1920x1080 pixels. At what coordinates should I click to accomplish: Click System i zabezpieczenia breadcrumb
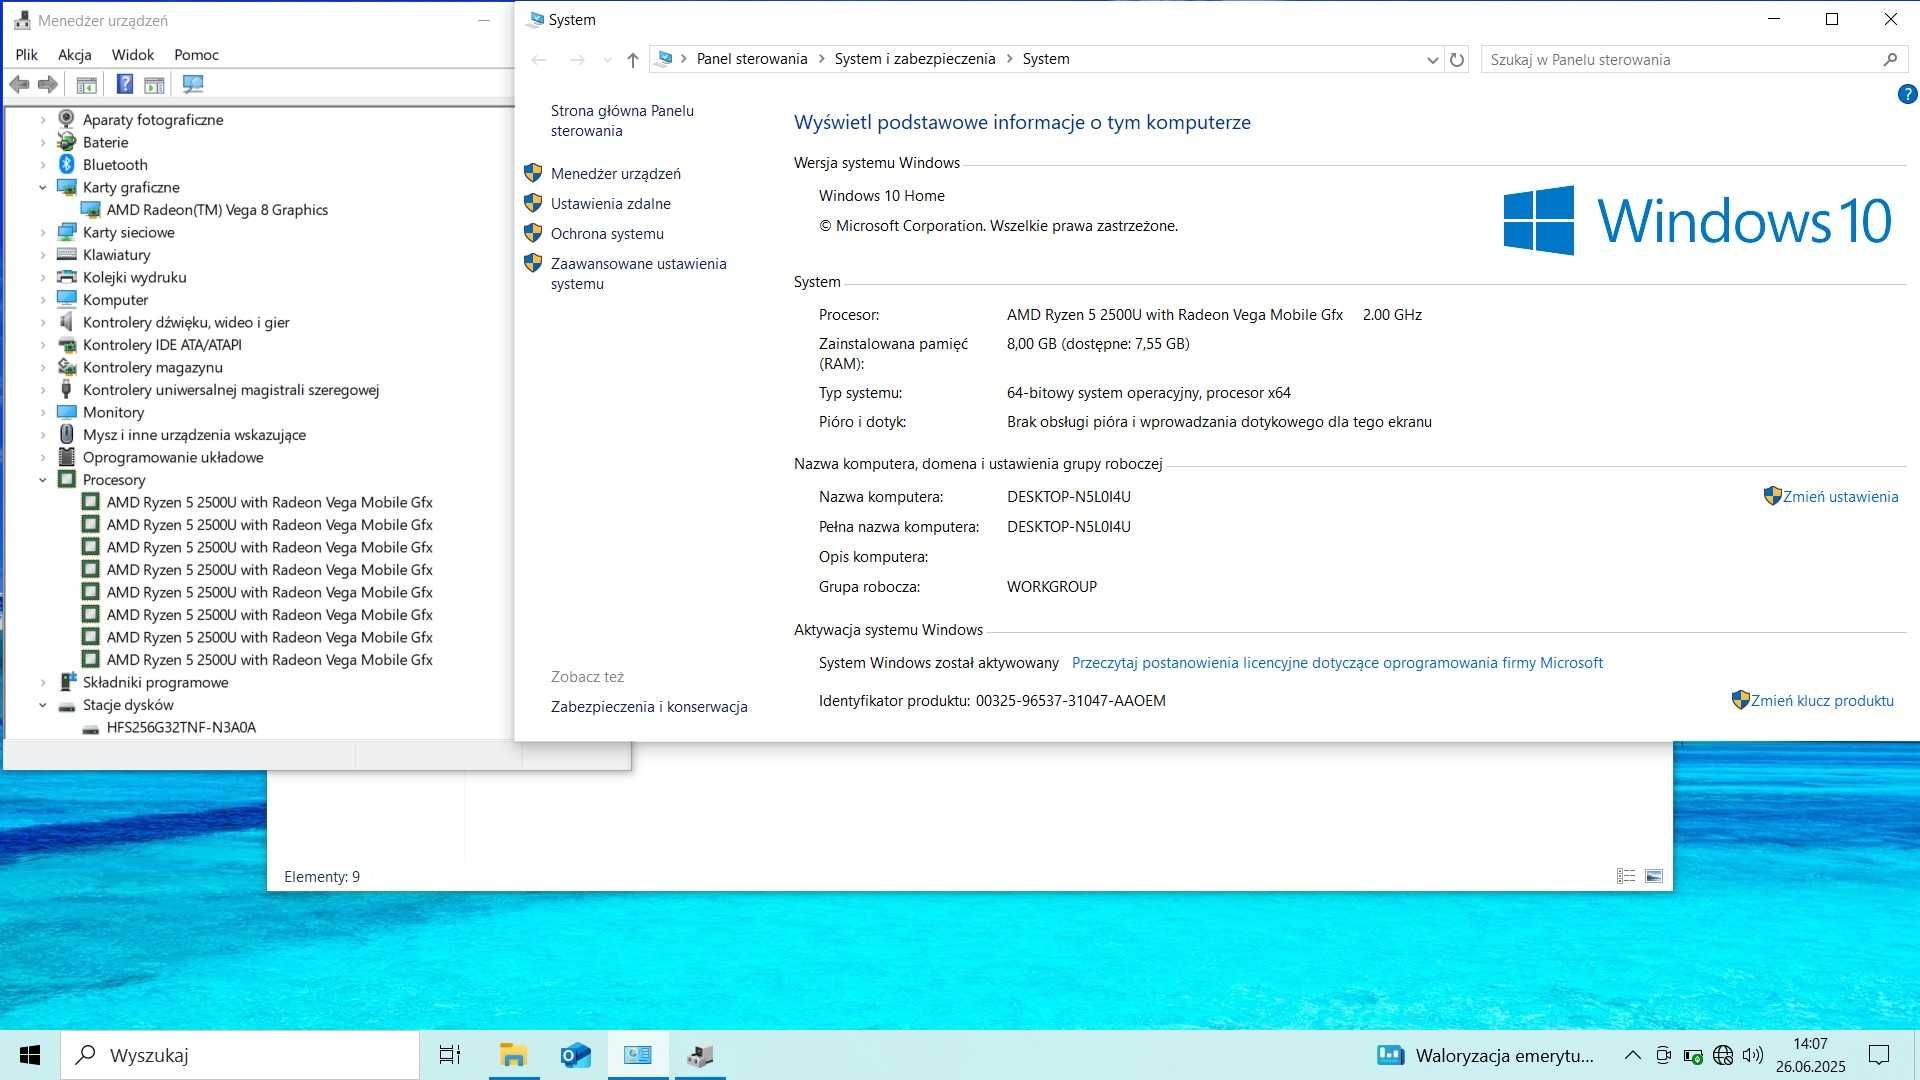coord(915,59)
